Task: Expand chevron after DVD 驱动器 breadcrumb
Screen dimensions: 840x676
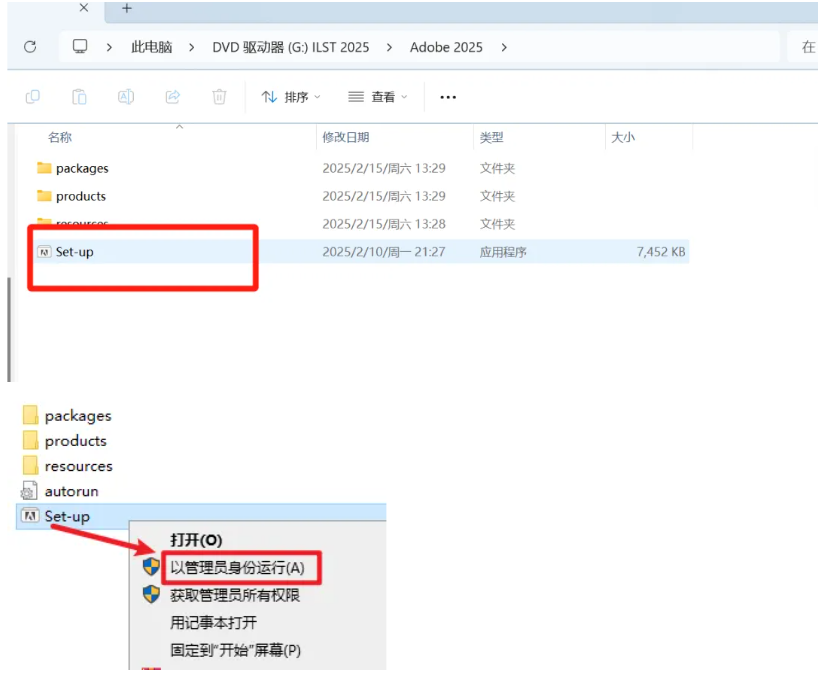Action: point(389,48)
